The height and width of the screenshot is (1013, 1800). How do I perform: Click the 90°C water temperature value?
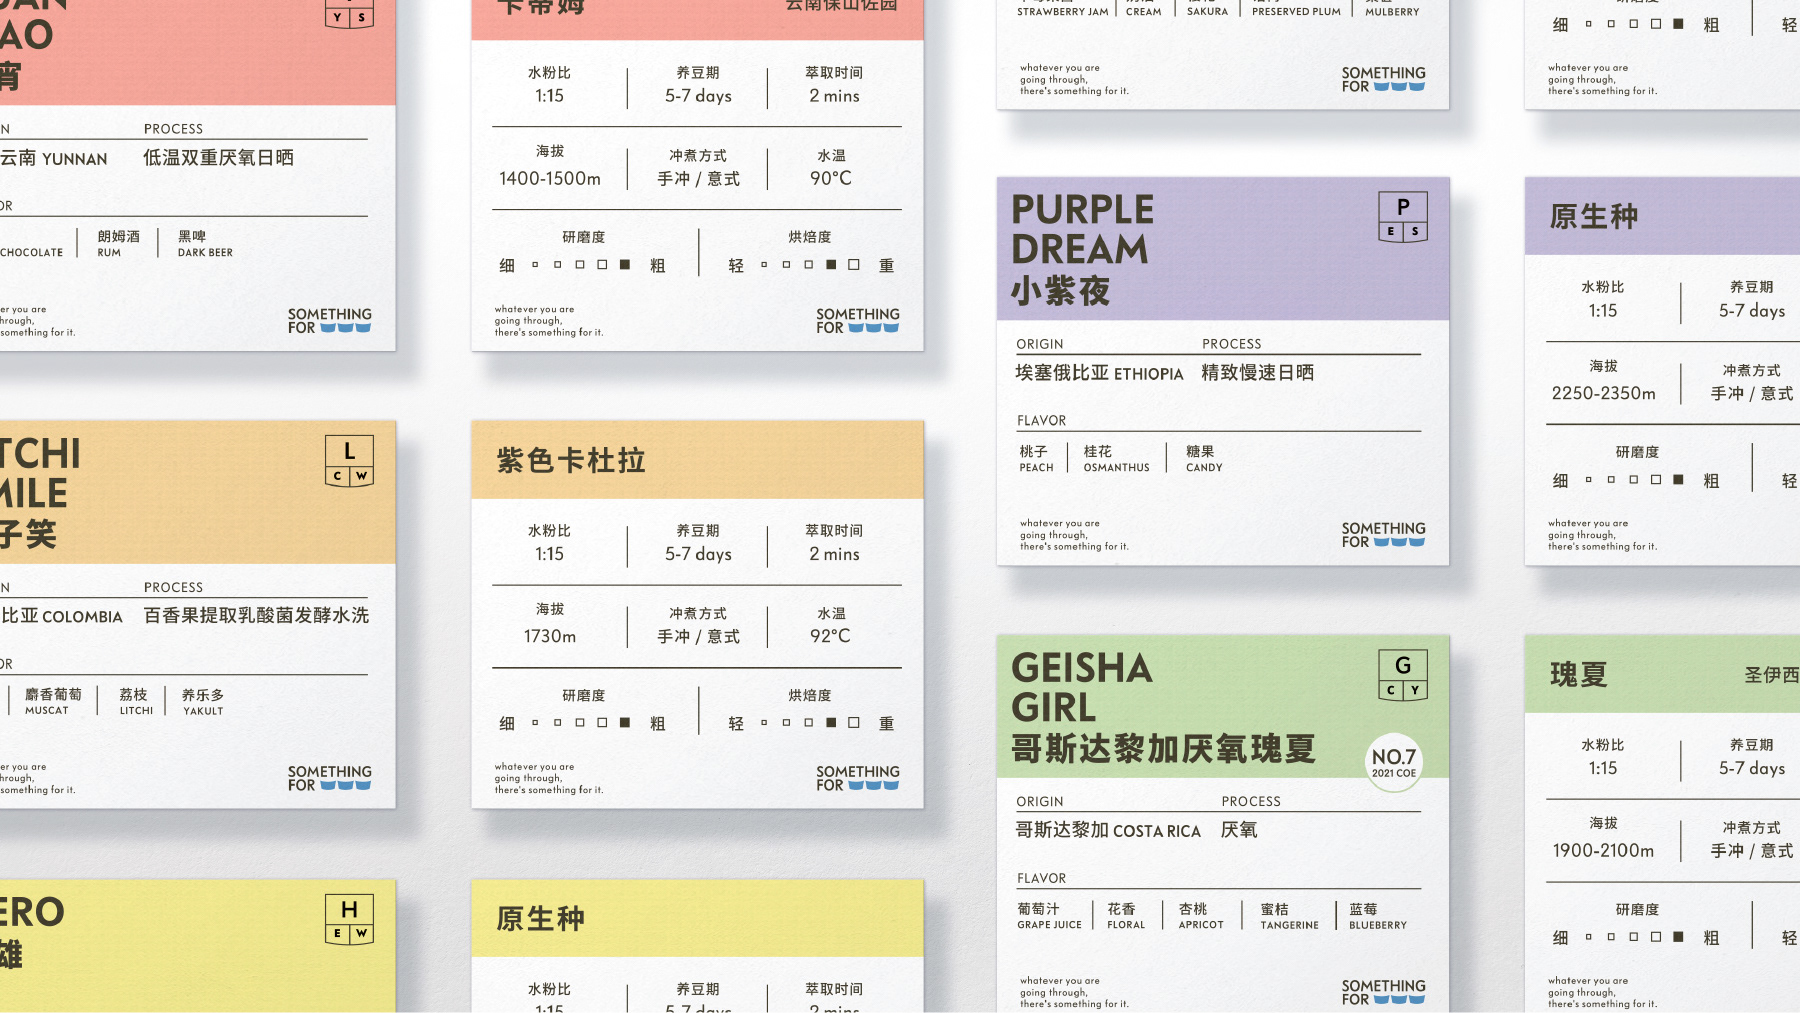tap(831, 179)
